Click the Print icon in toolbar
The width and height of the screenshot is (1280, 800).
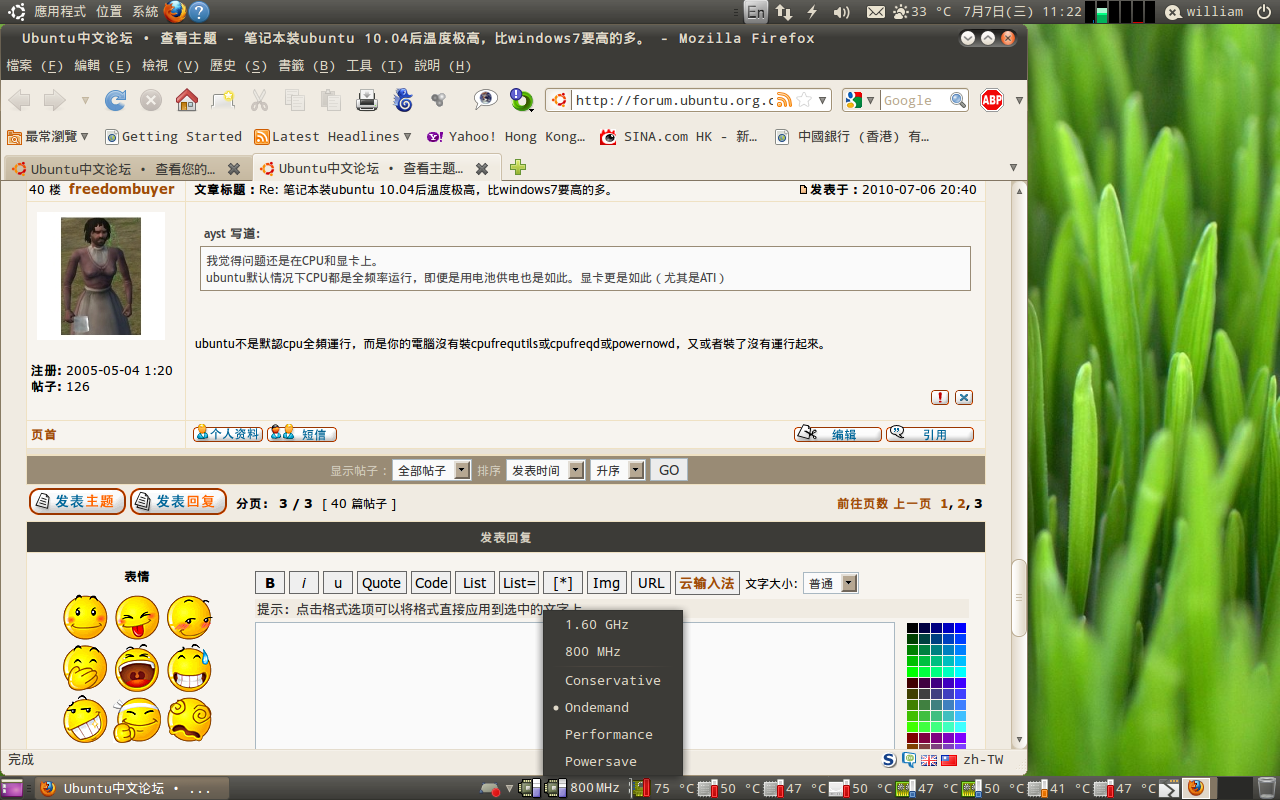point(367,100)
